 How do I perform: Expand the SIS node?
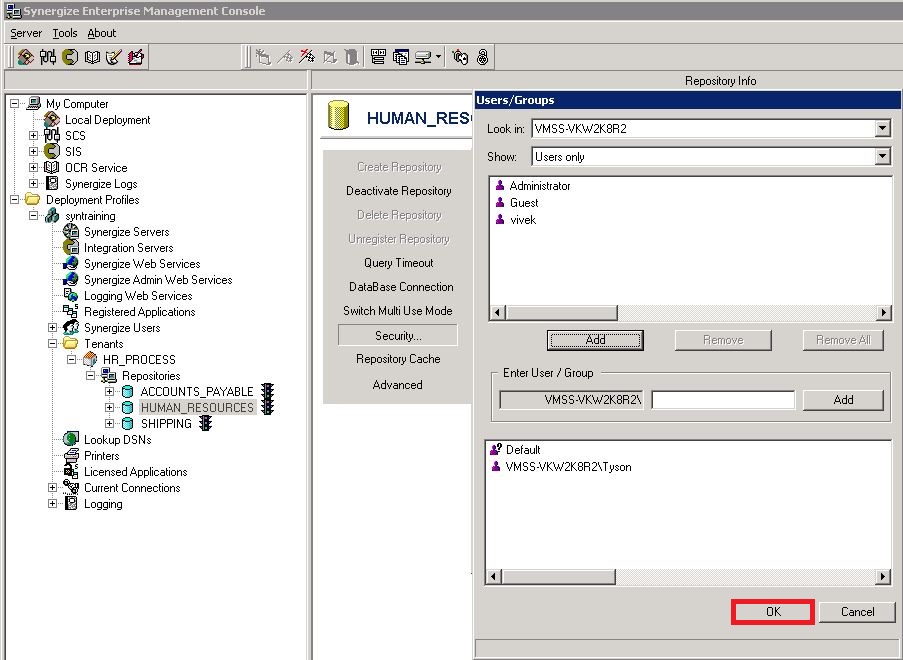click(33, 151)
